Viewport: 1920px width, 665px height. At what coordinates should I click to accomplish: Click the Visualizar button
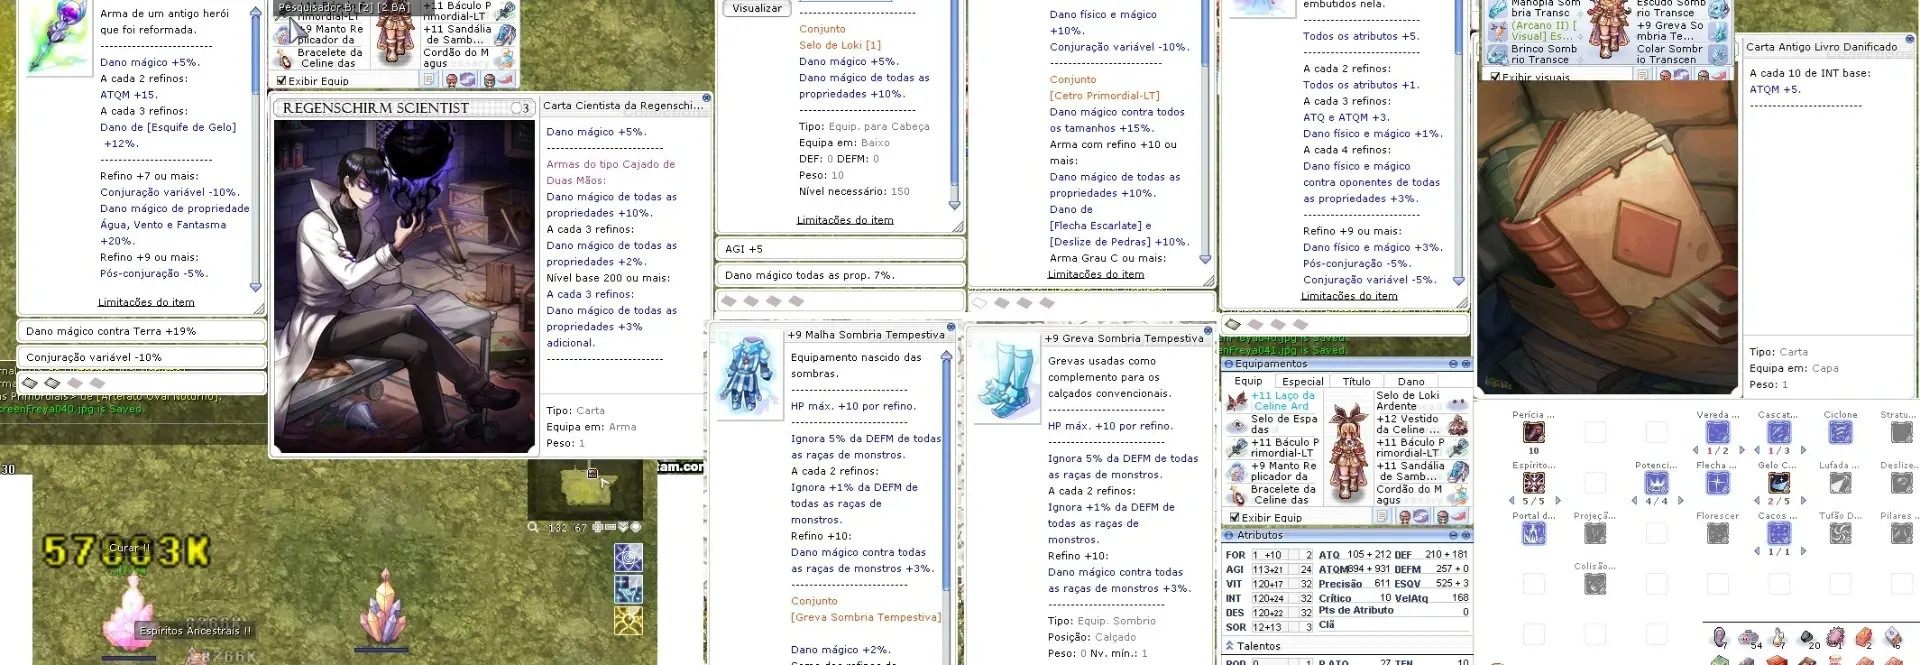coord(757,8)
